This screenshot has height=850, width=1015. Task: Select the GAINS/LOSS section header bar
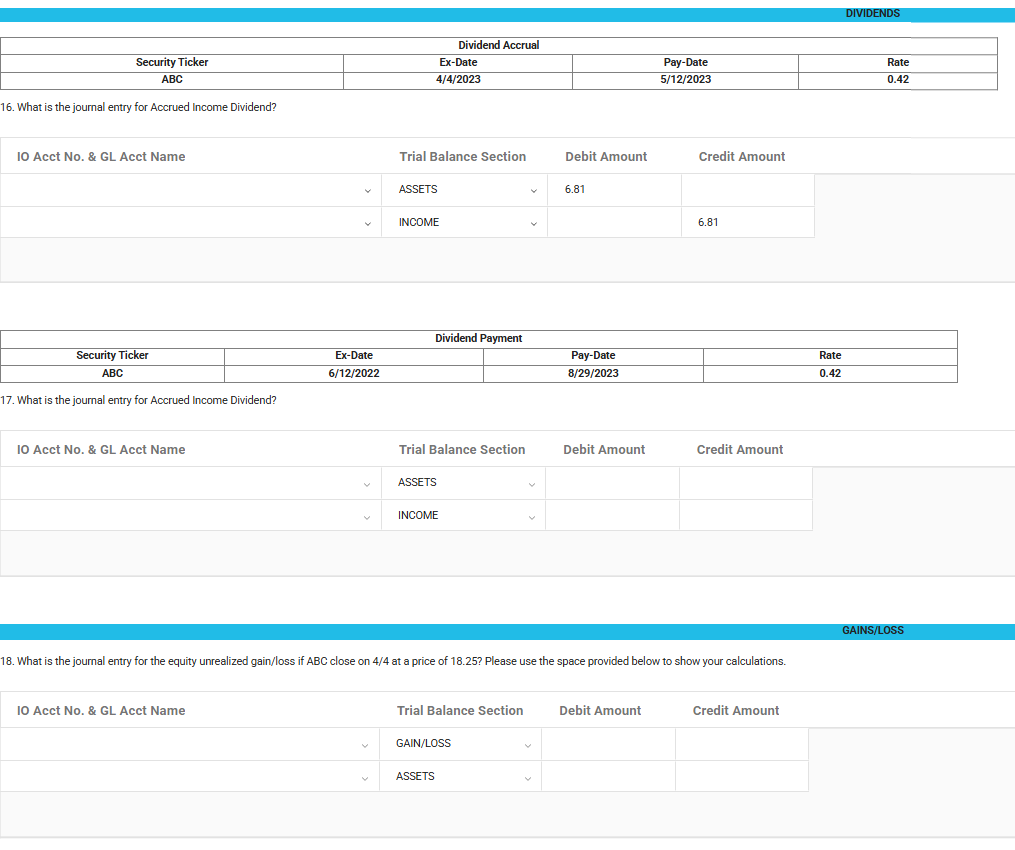click(873, 630)
